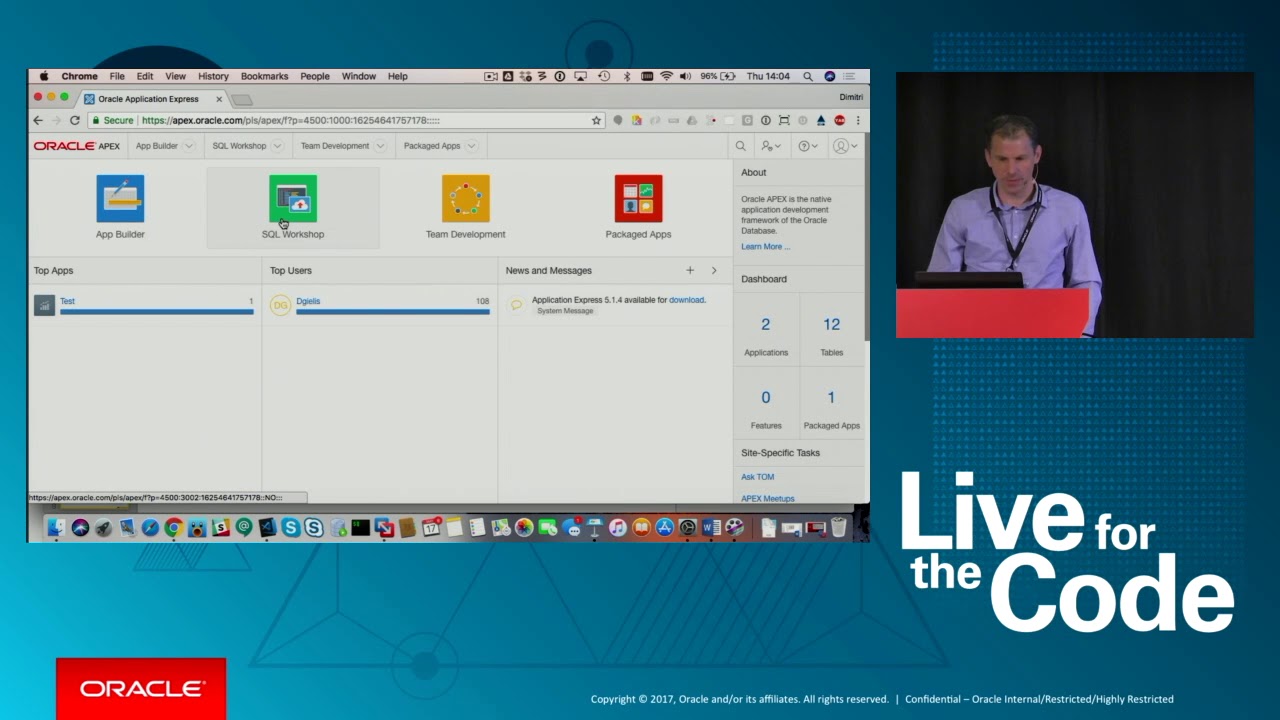Open the Help dropdown menu
Image resolution: width=1280 pixels, height=720 pixels.
[808, 146]
